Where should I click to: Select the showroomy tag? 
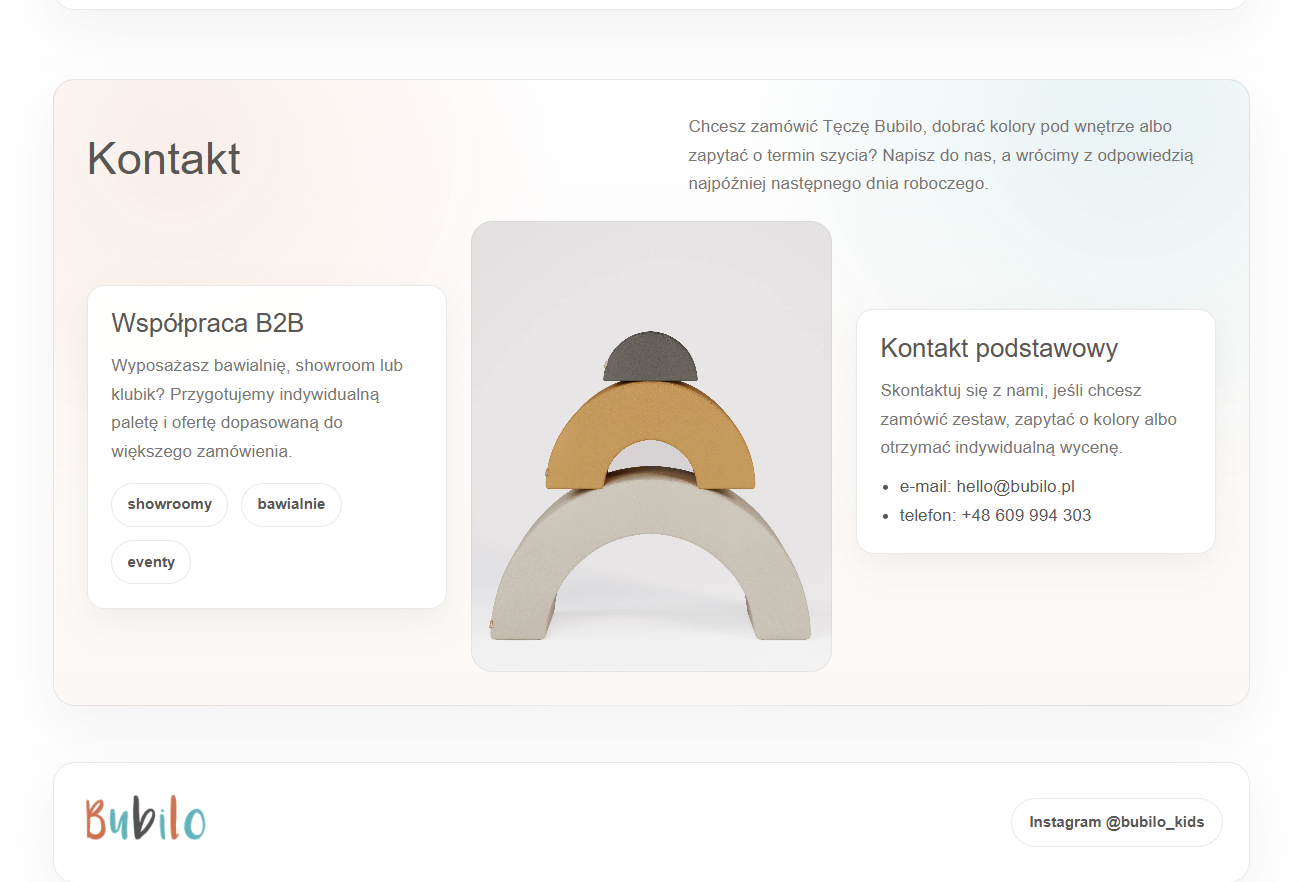tap(170, 505)
